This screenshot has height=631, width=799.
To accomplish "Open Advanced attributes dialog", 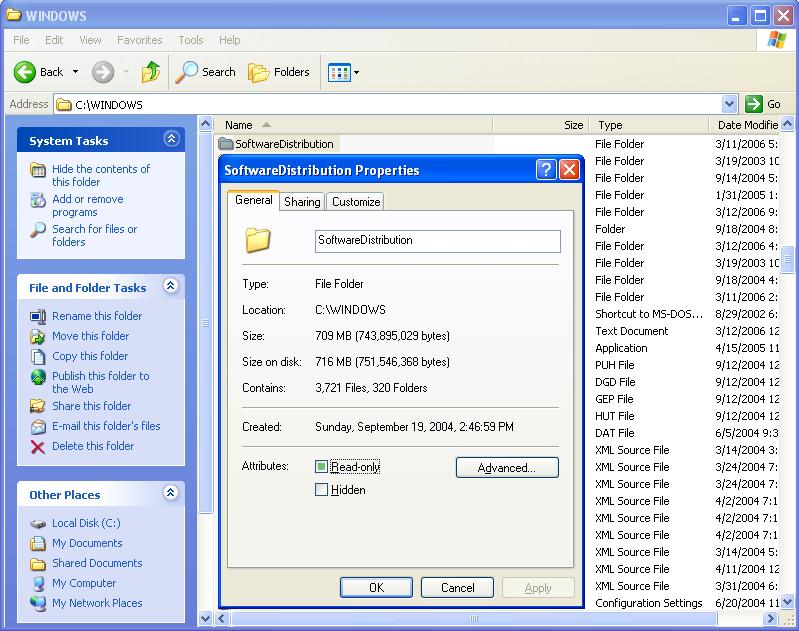I will point(507,467).
